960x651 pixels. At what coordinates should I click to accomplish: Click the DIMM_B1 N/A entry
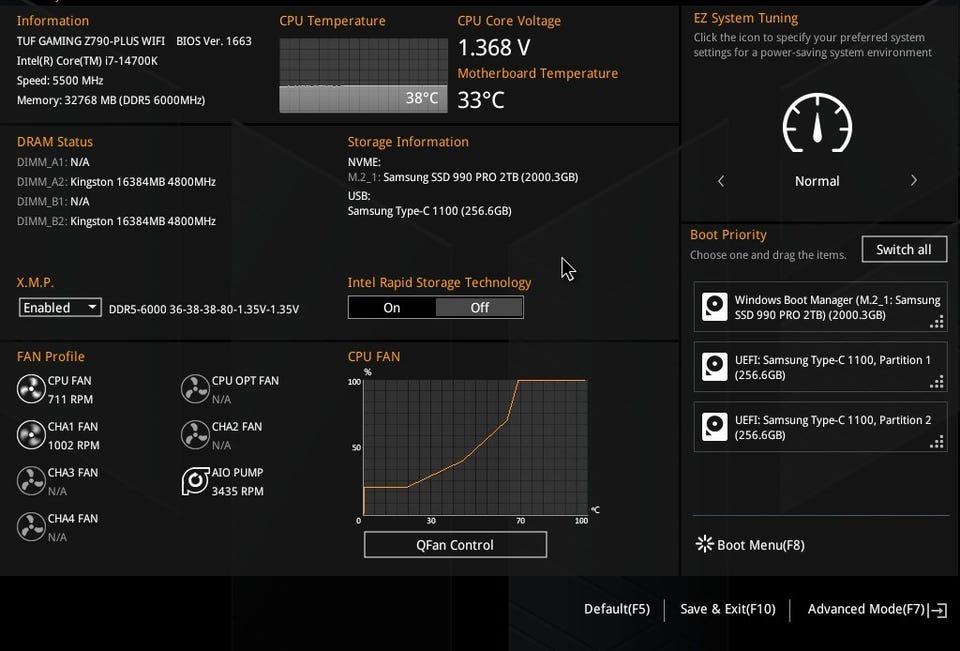pos(53,201)
